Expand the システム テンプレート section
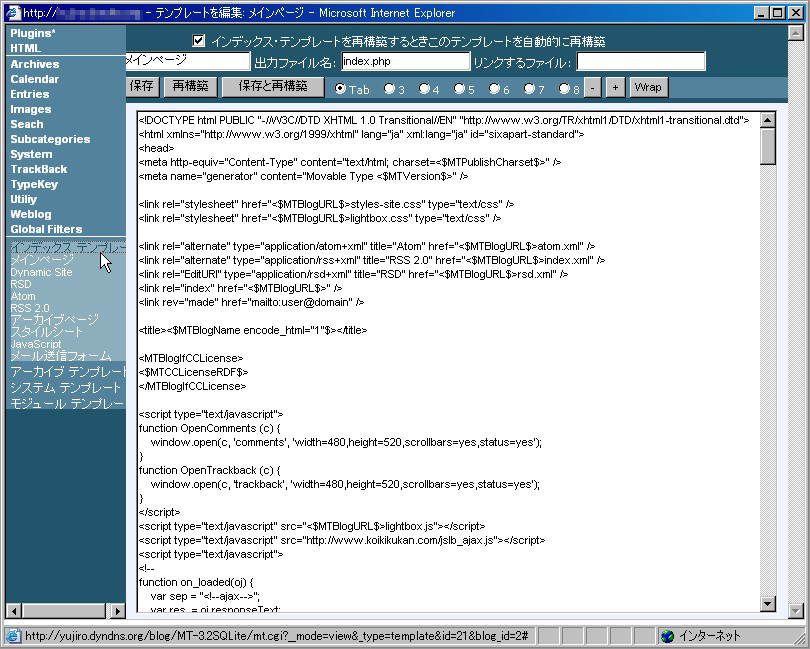 pyautogui.click(x=65, y=388)
